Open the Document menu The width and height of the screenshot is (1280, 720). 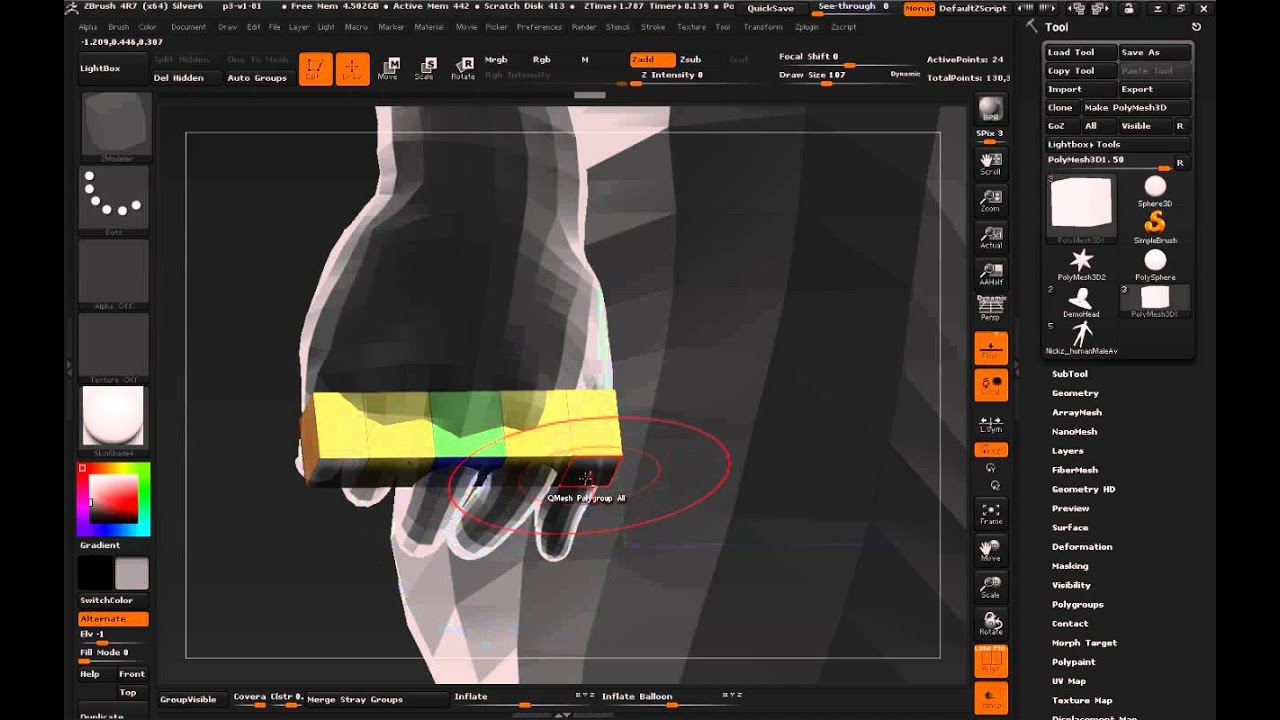click(x=188, y=27)
